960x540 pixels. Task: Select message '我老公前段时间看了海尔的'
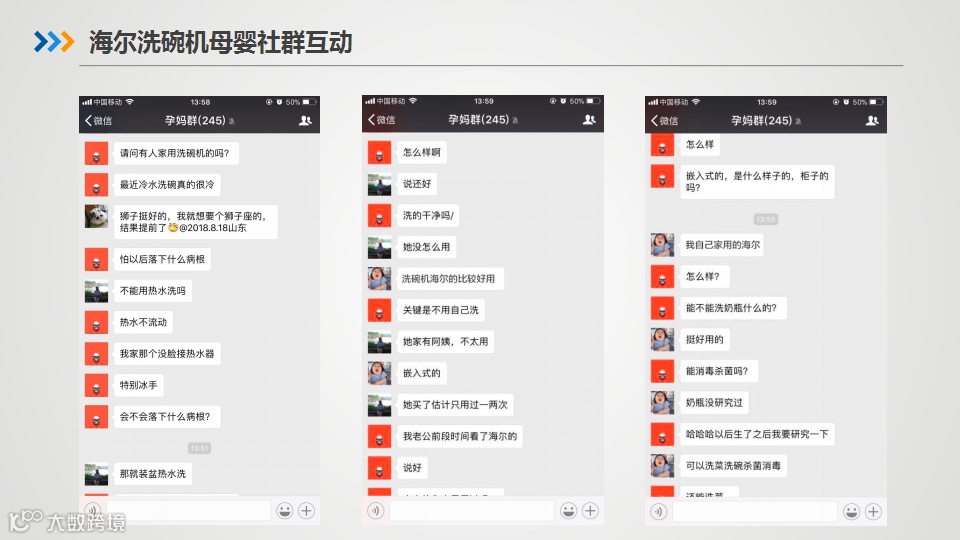point(460,436)
